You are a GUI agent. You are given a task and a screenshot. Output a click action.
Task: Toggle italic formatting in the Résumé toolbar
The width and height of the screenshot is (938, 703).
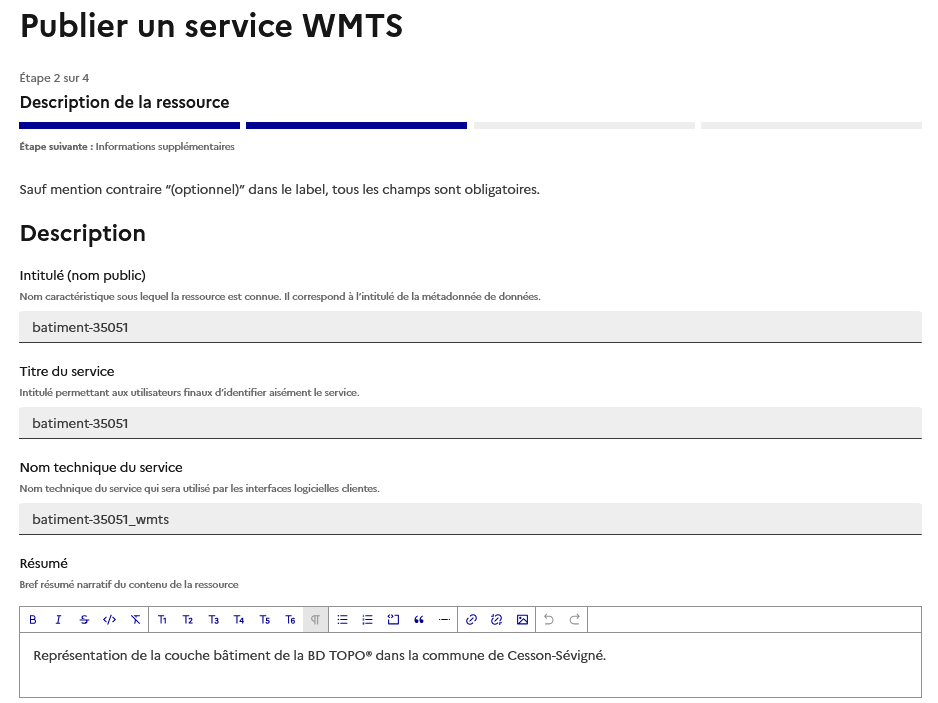click(x=58, y=619)
